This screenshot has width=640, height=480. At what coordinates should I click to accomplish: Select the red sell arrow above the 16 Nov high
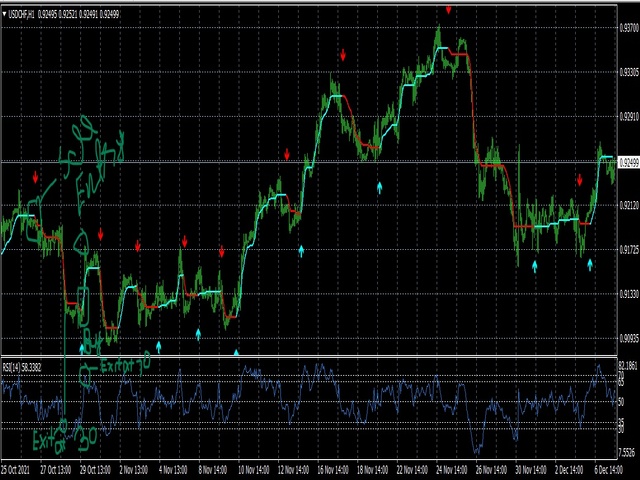(343, 55)
